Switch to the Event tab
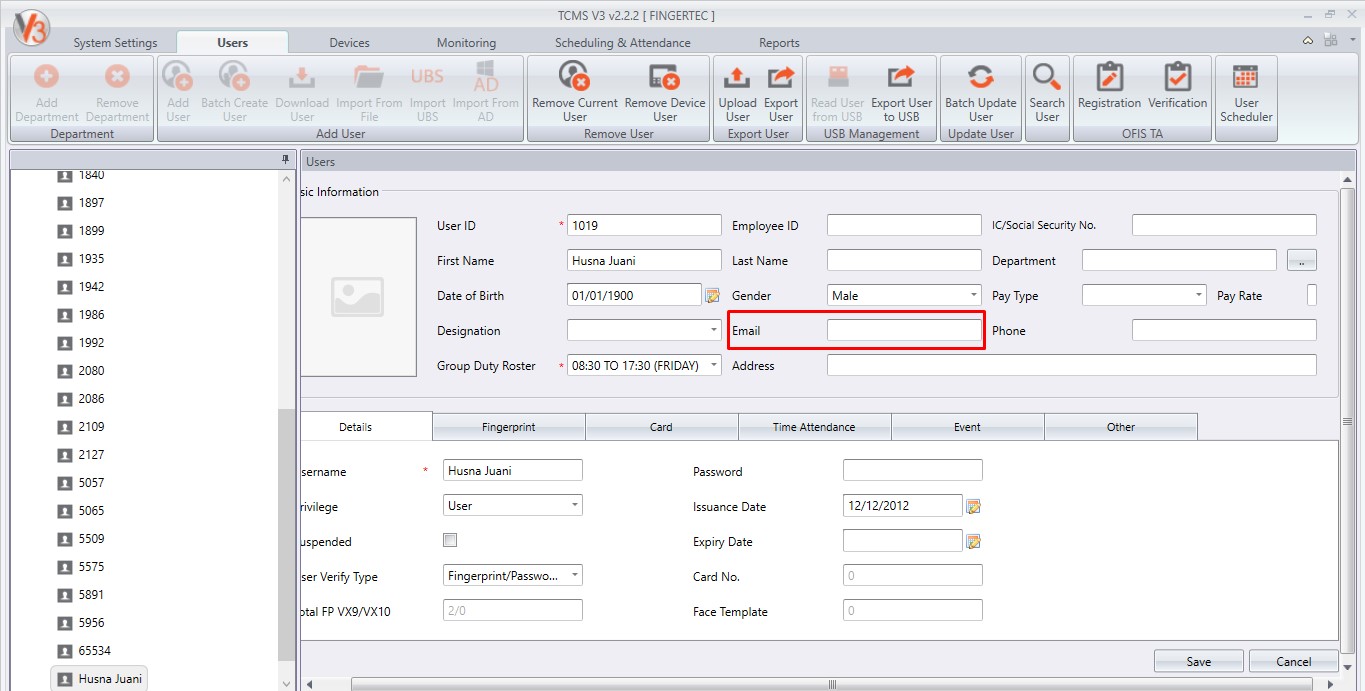Screen dimensions: 1365x691 click(967, 427)
